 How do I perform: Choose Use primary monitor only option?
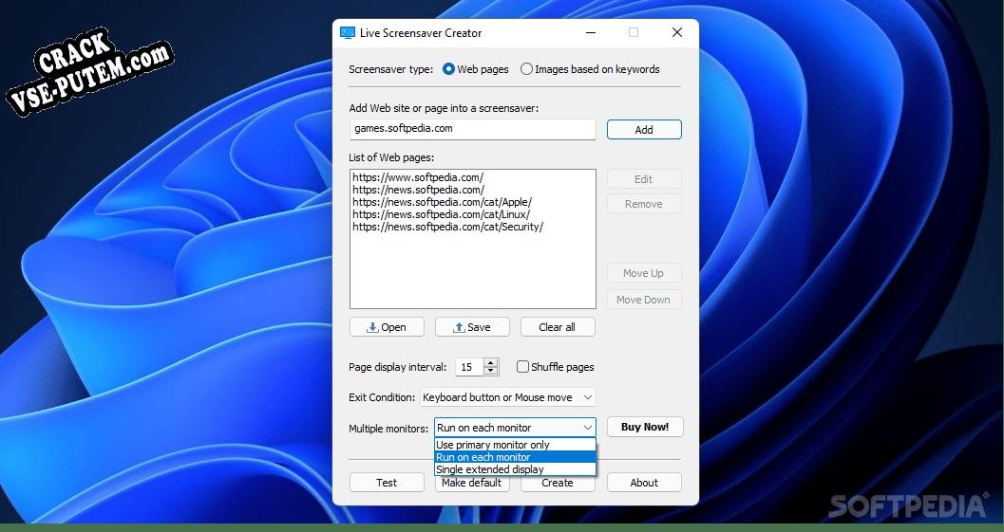pos(515,445)
